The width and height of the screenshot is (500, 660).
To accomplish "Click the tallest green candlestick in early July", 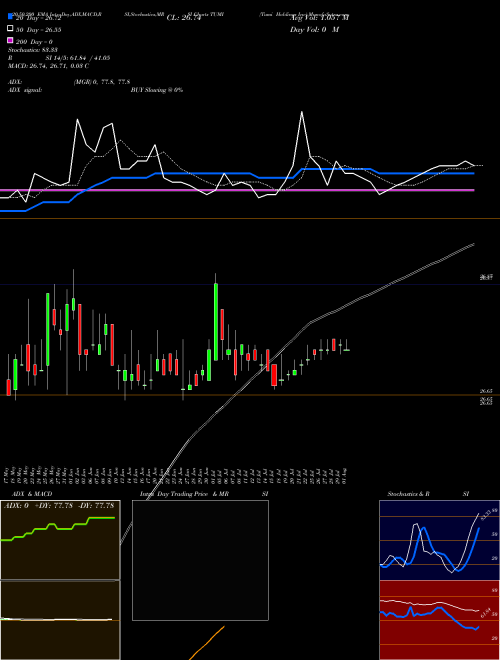I will click(x=216, y=322).
